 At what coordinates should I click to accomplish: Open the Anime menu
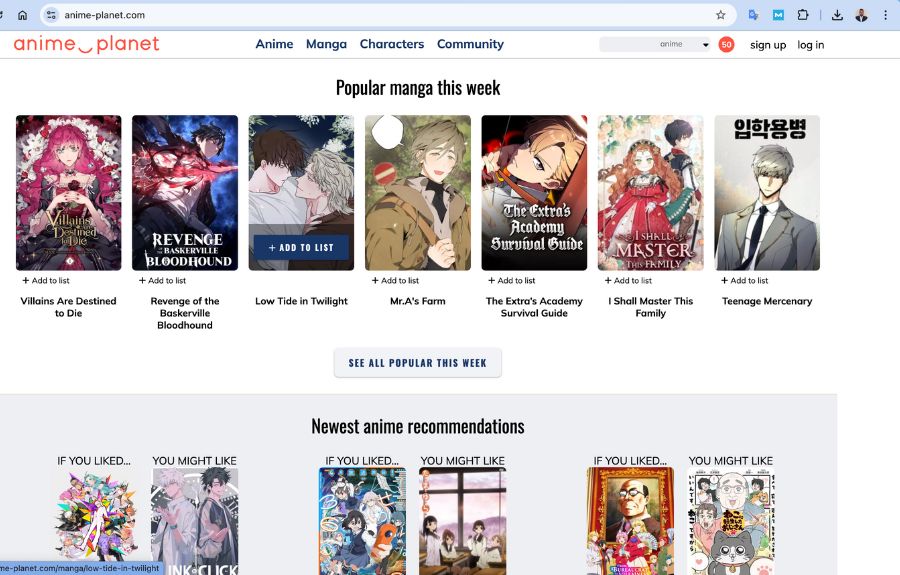point(274,44)
